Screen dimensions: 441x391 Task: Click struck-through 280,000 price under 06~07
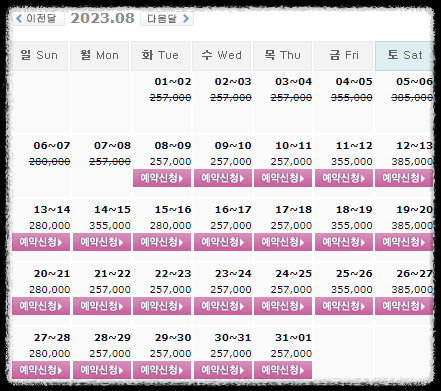[50, 162]
